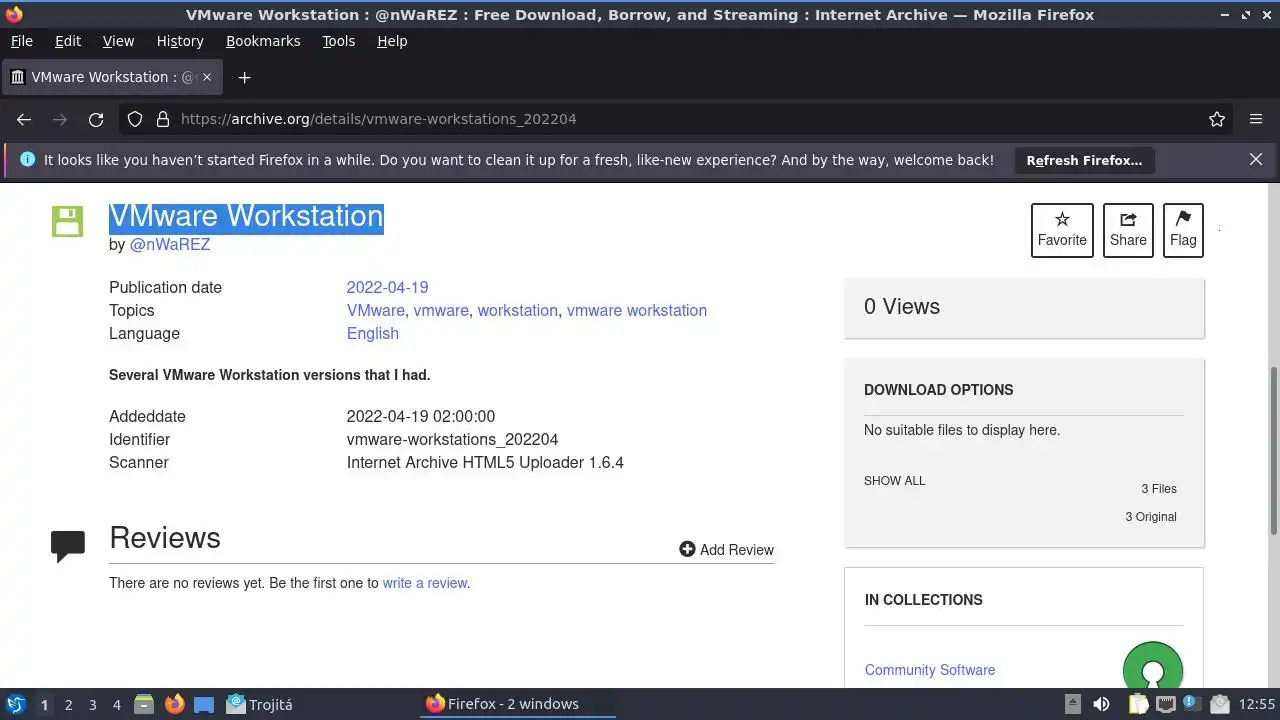Click the highlighted VMware Workstation title
Image resolution: width=1280 pixels, height=720 pixels.
click(x=246, y=216)
